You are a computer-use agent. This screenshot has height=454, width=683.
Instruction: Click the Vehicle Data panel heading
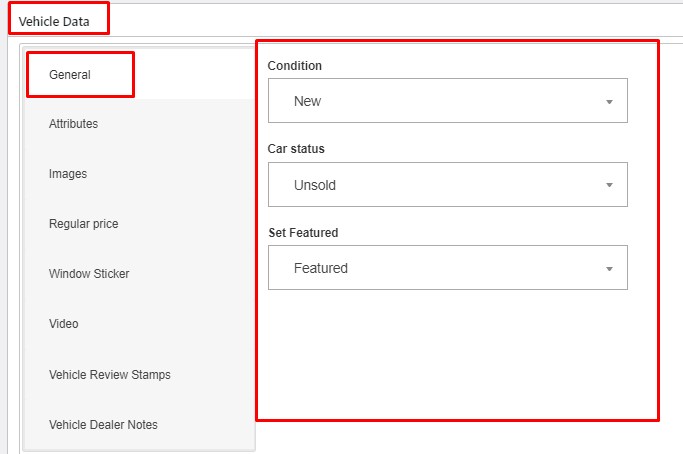pyautogui.click(x=60, y=20)
